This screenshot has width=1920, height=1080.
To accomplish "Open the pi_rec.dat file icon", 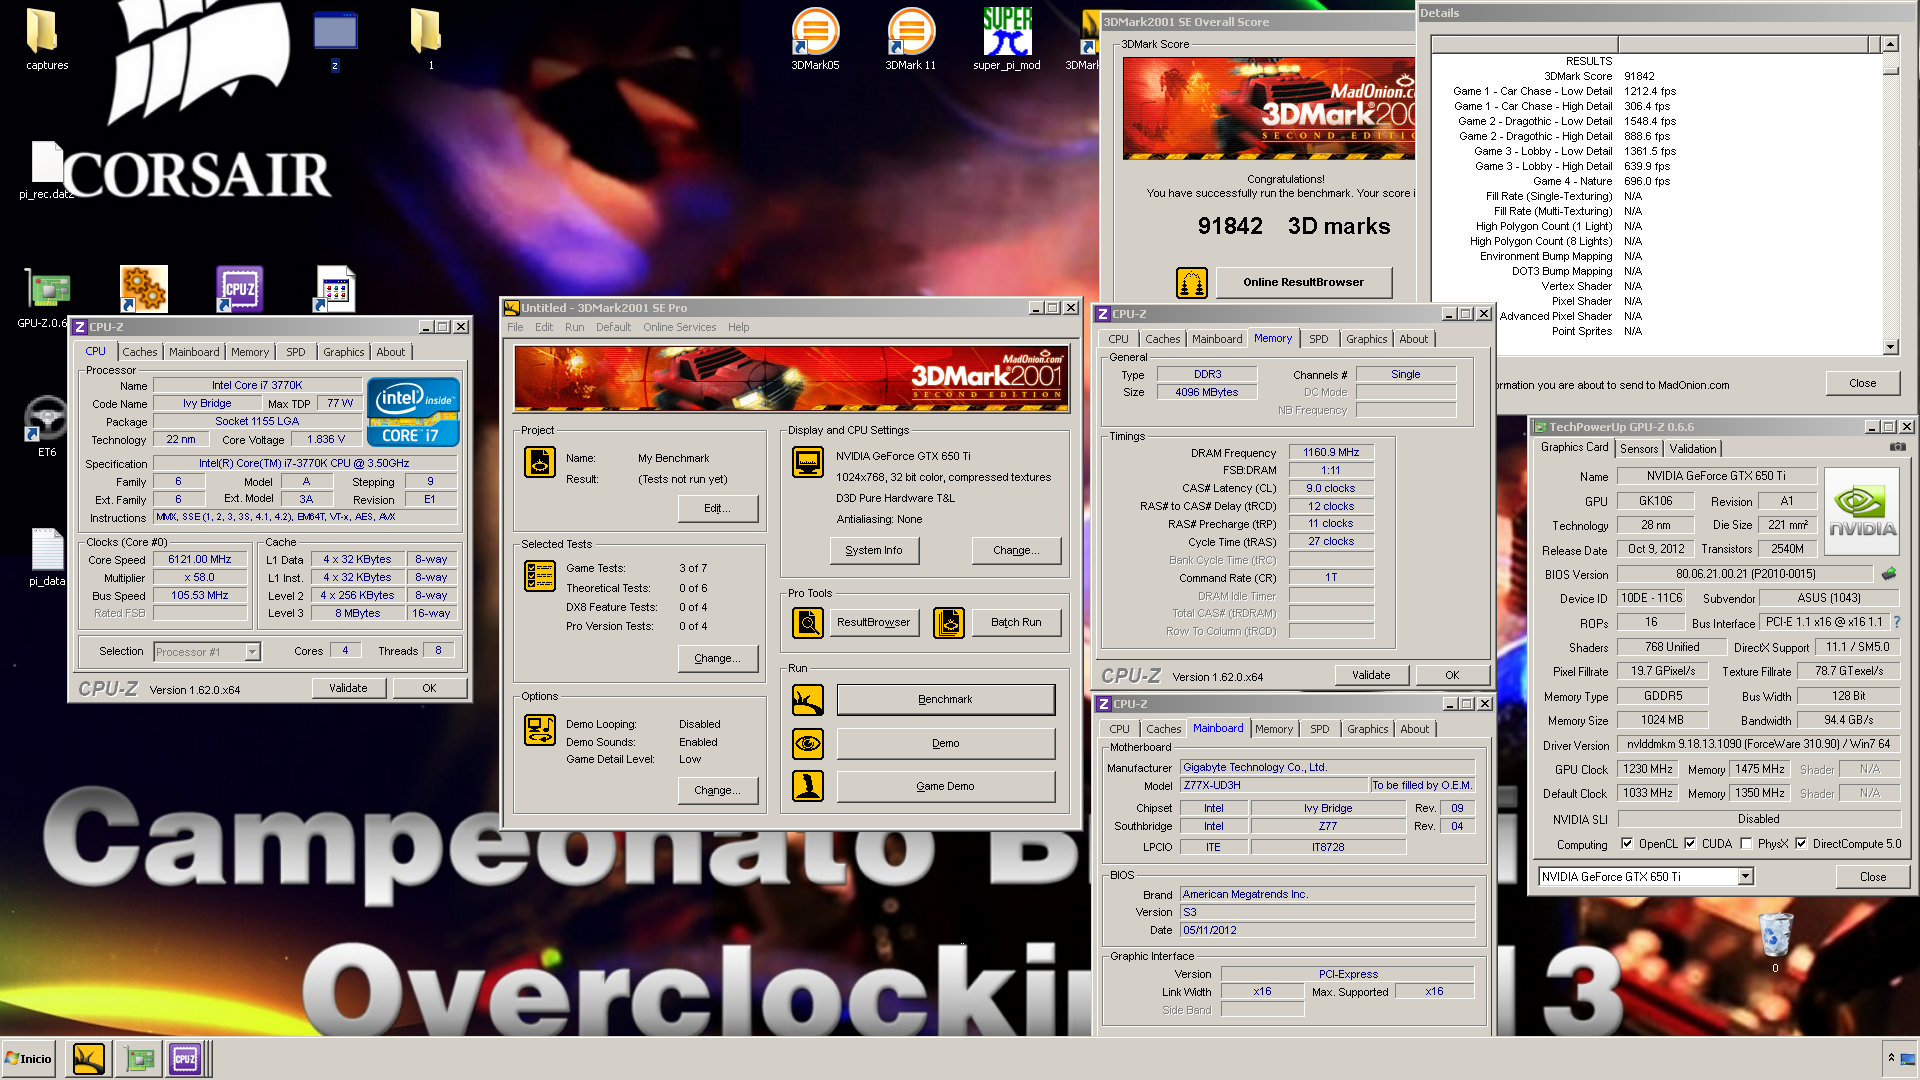I will pyautogui.click(x=46, y=168).
